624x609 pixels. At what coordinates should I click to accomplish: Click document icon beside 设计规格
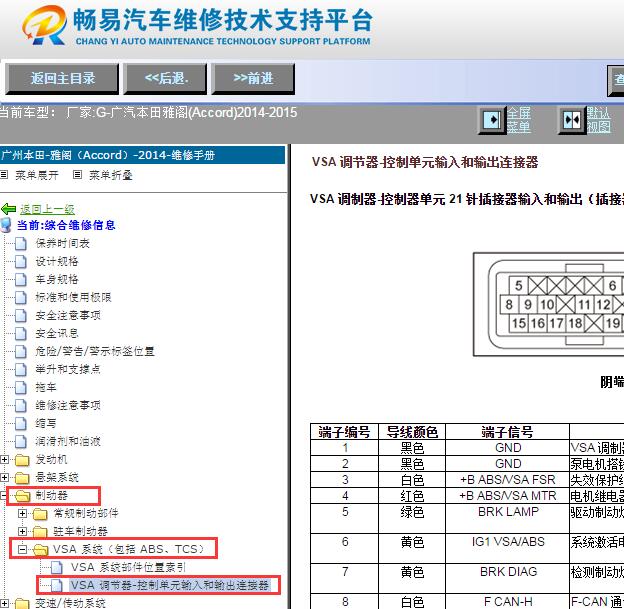coord(21,261)
